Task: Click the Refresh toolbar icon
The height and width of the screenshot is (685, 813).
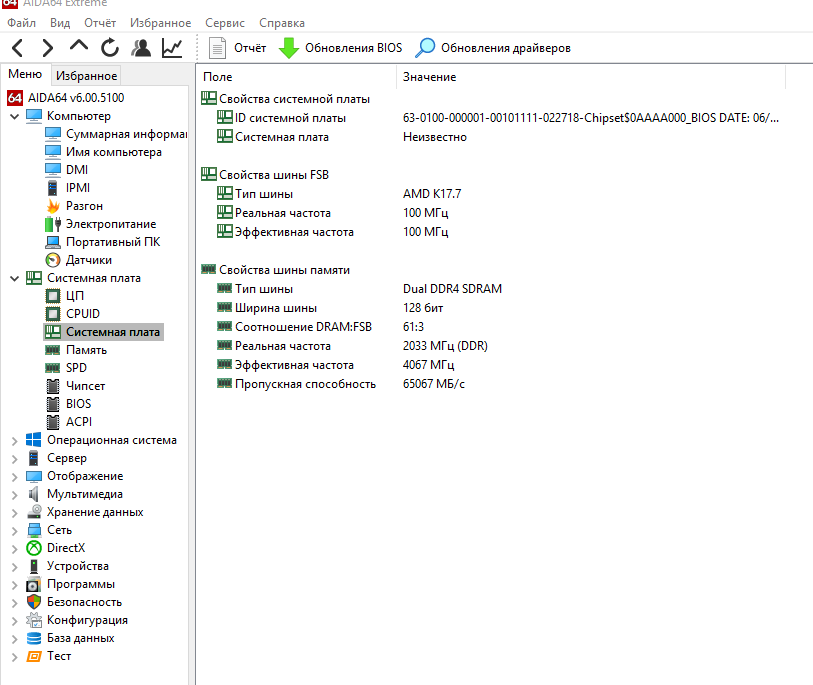Action: coord(109,48)
